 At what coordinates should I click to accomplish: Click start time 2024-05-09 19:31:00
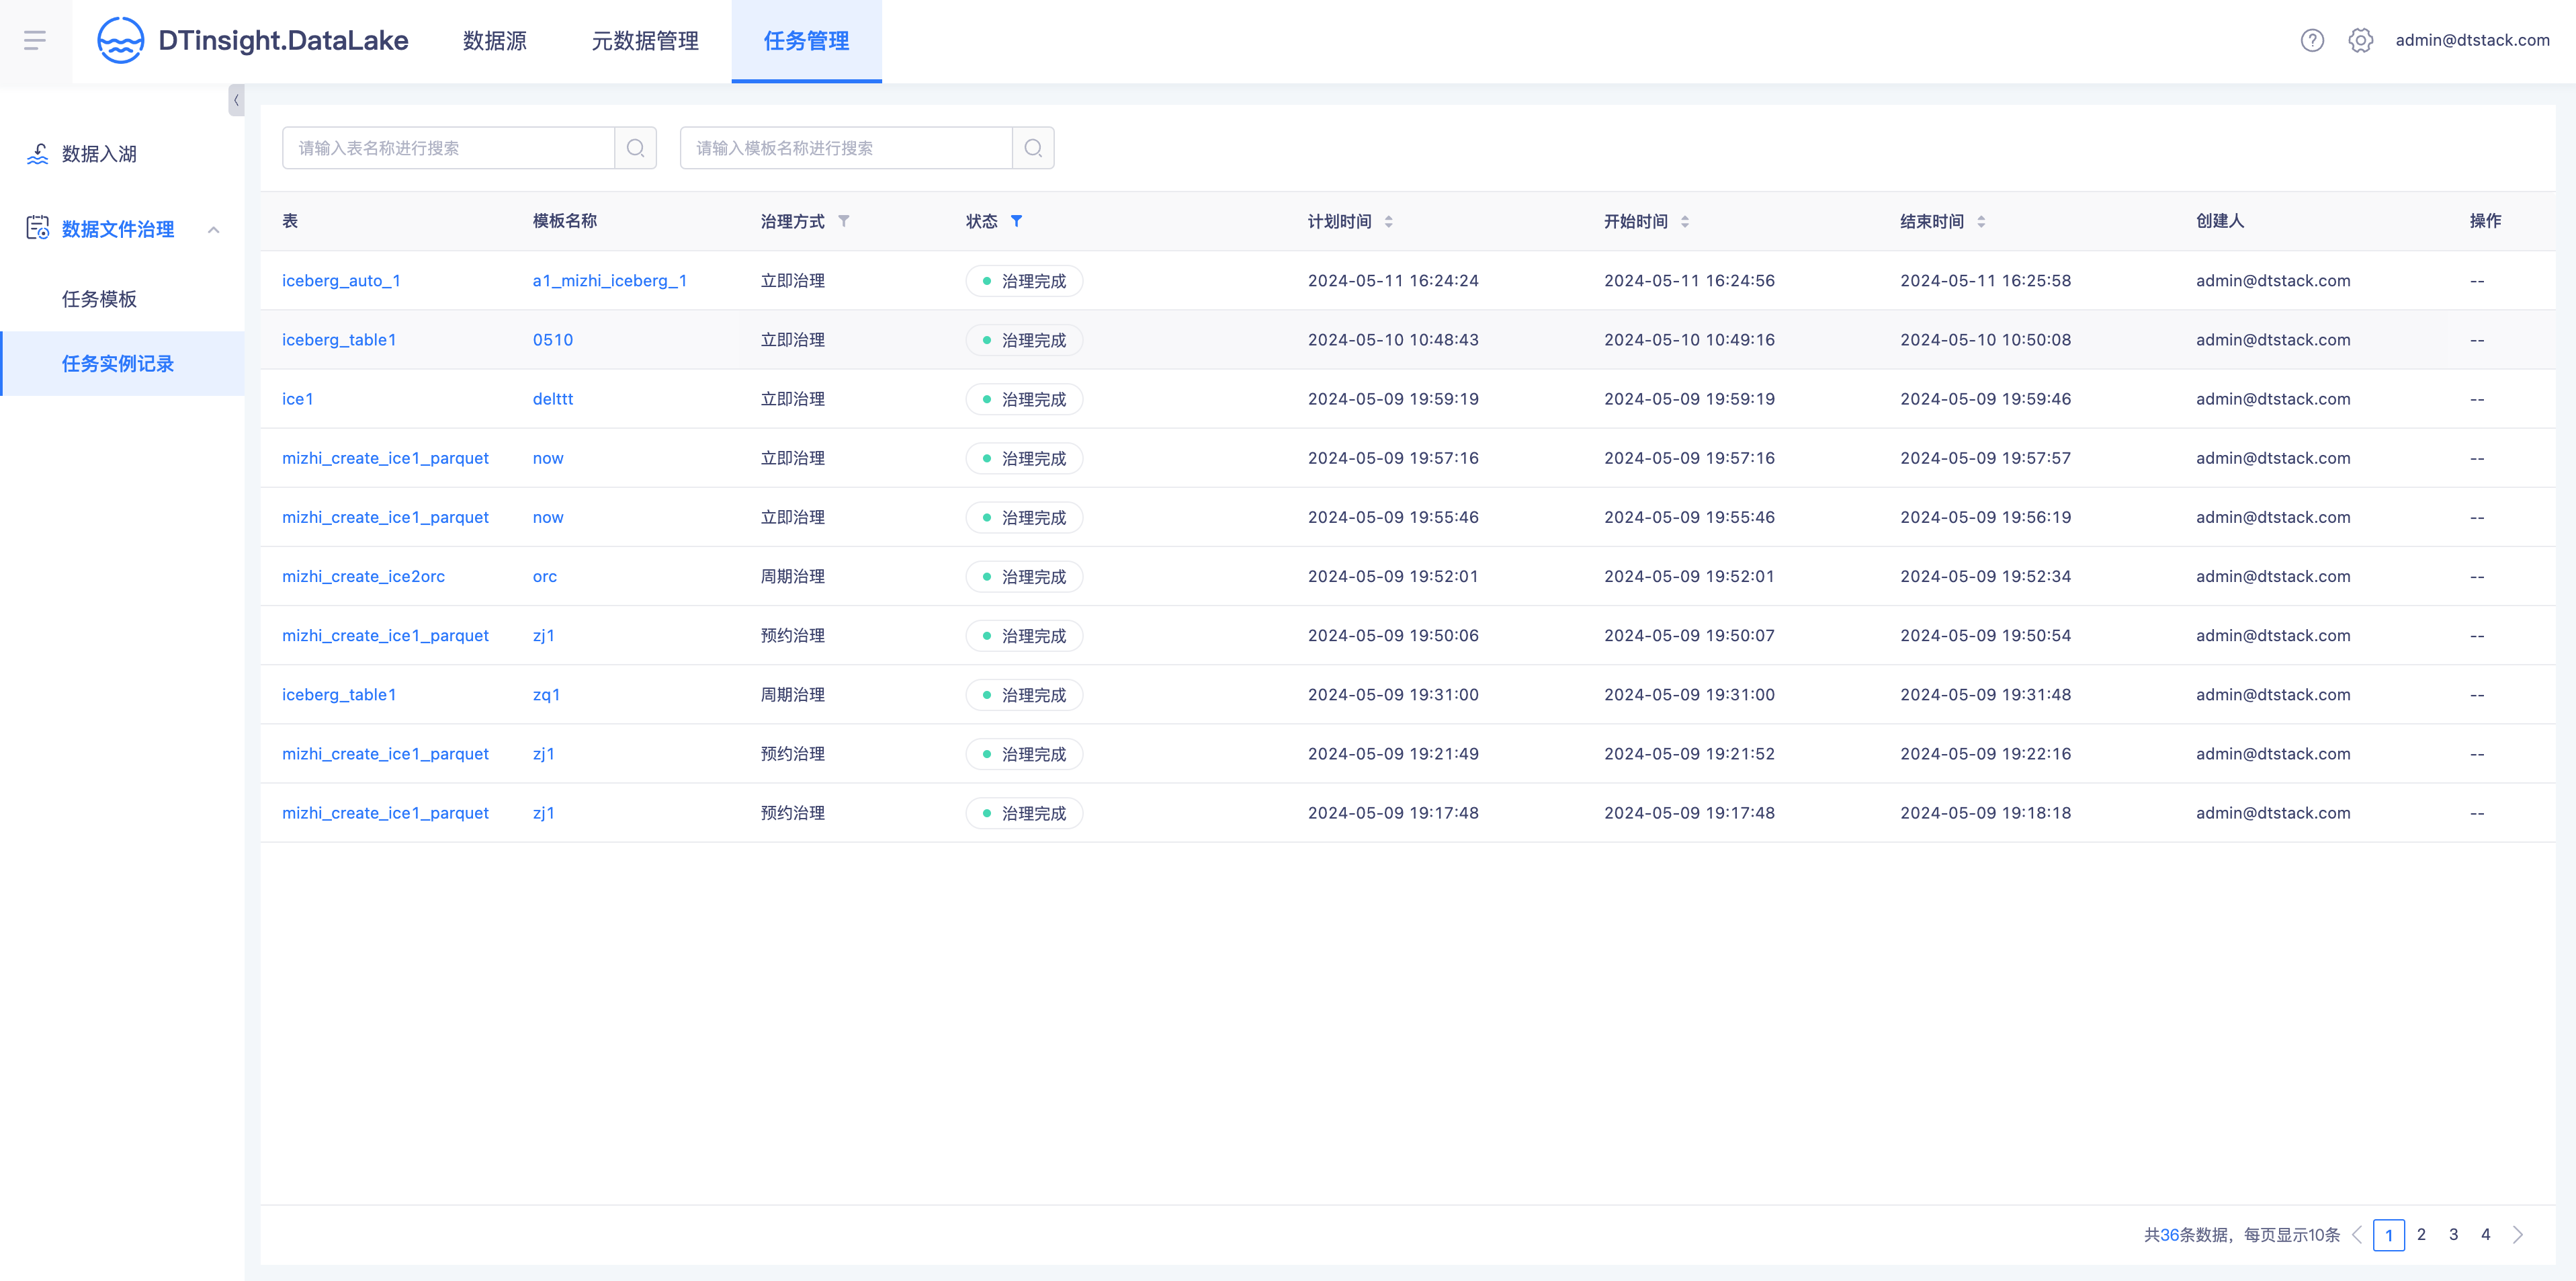(1689, 695)
